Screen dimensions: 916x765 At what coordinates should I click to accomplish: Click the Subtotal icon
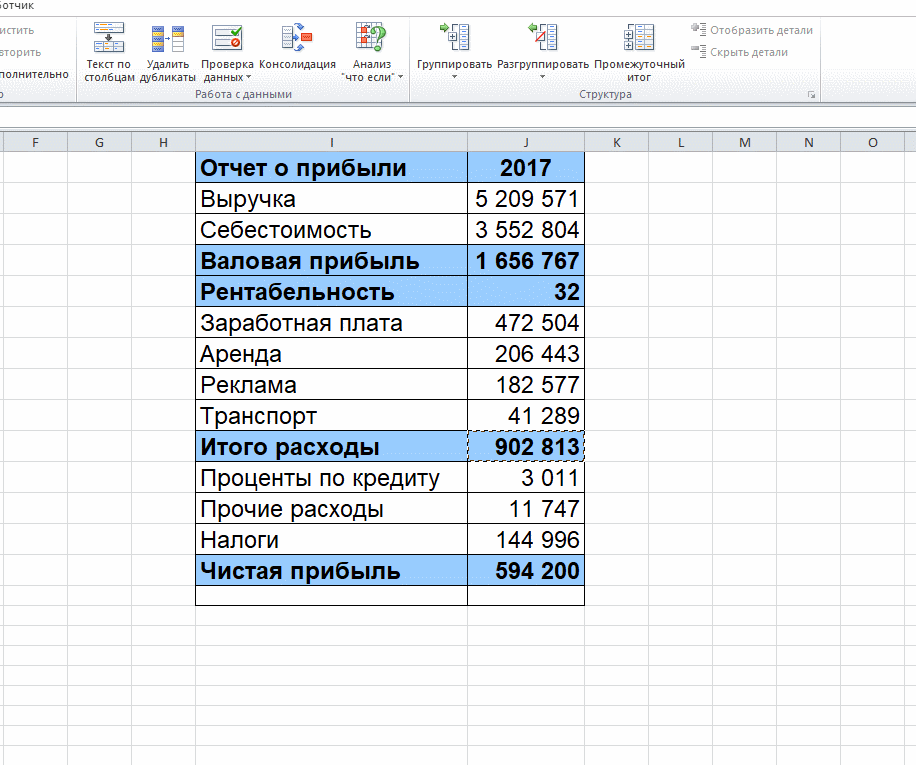[639, 38]
